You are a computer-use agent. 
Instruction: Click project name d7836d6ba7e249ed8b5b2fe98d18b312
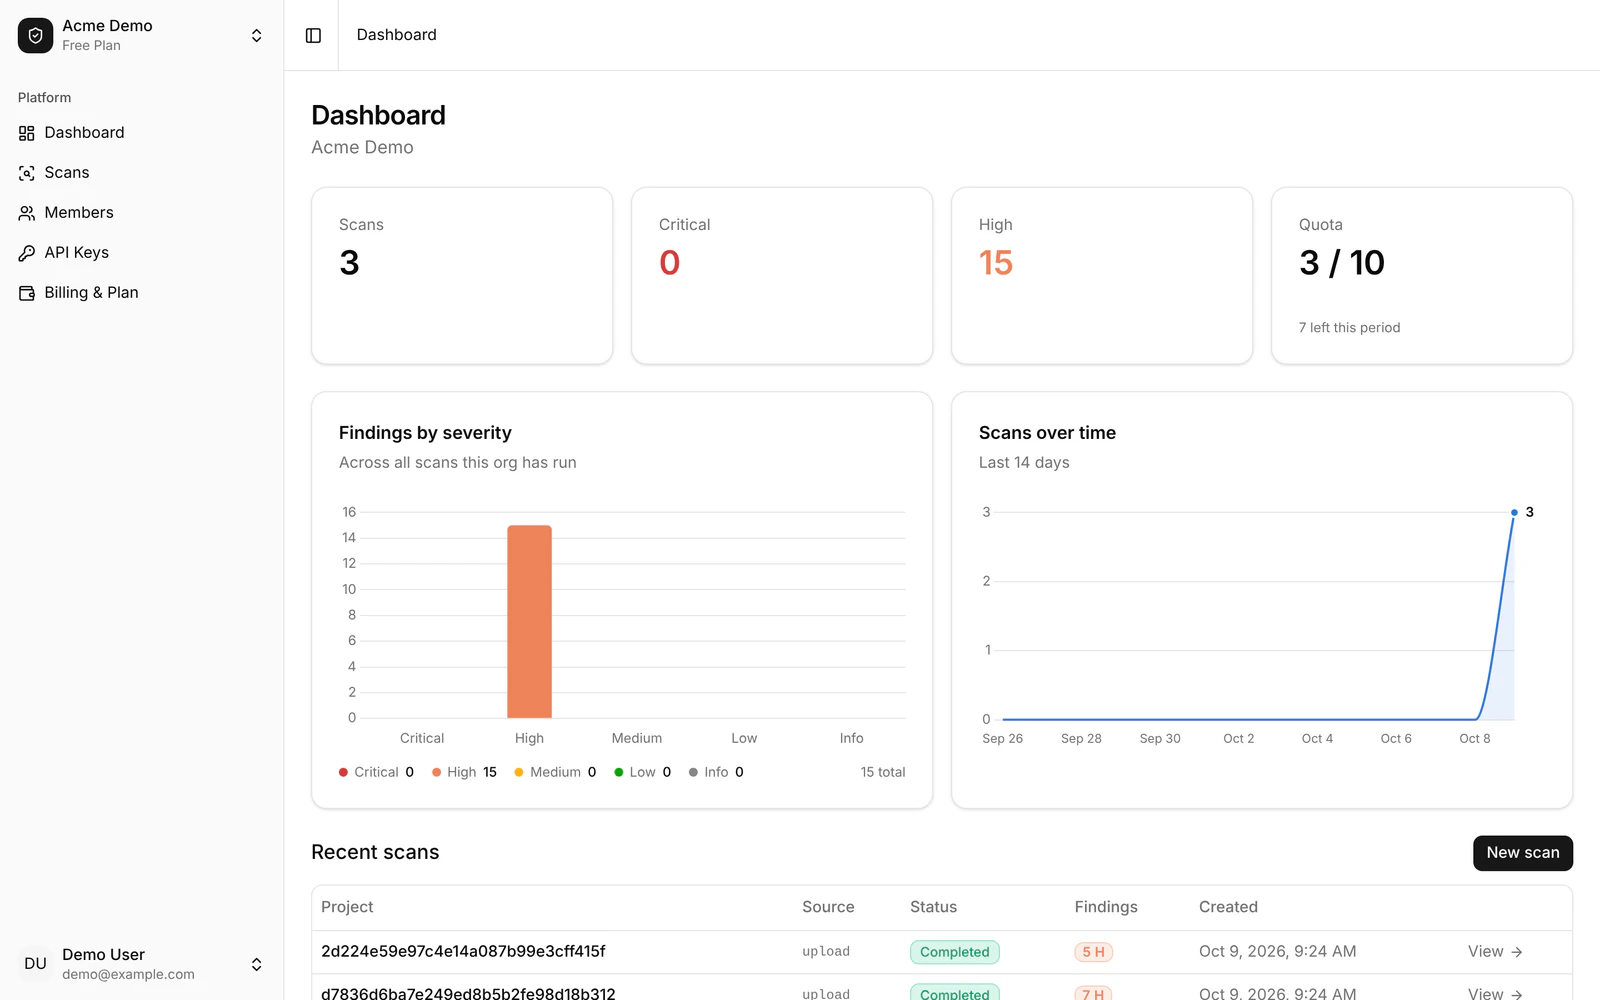pyautogui.click(x=468, y=993)
